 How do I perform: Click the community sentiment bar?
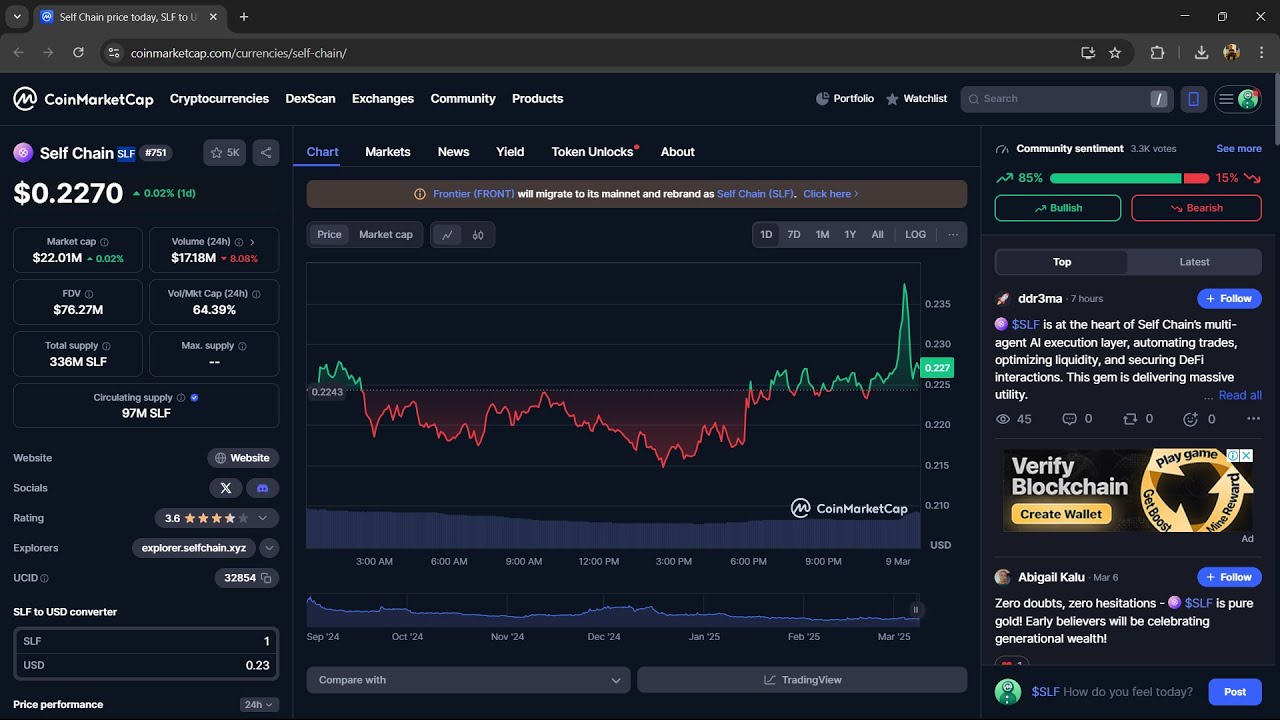1129,178
